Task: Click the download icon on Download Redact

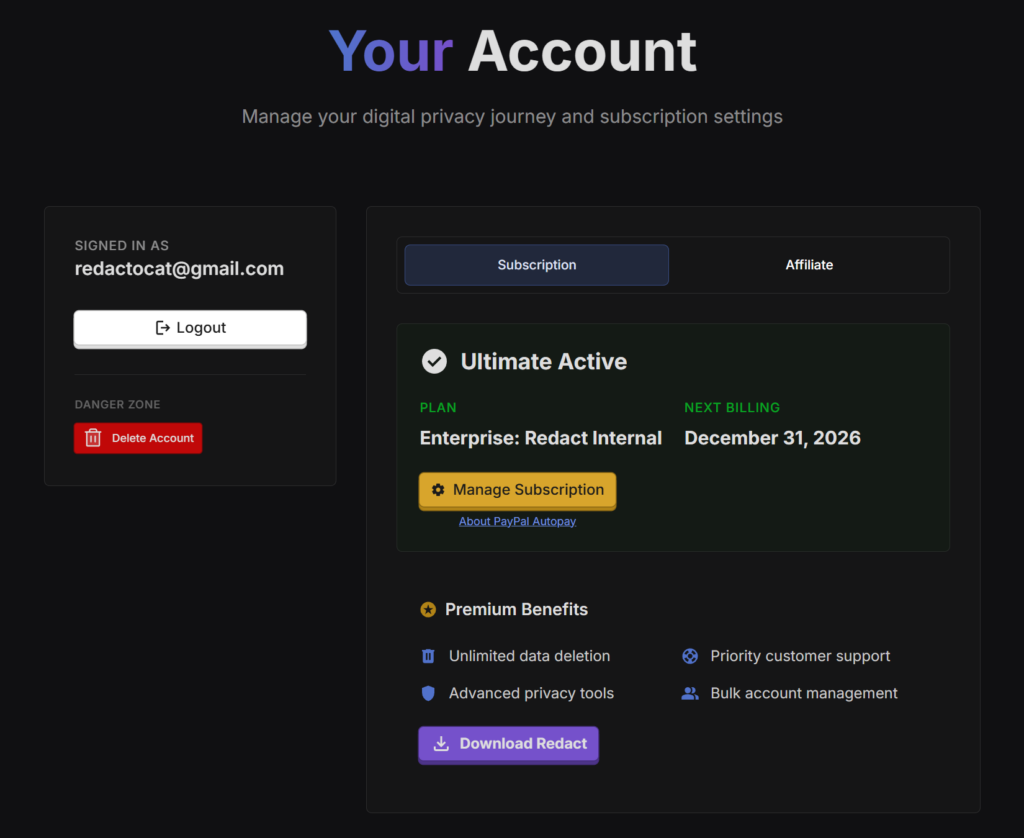Action: click(x=441, y=744)
